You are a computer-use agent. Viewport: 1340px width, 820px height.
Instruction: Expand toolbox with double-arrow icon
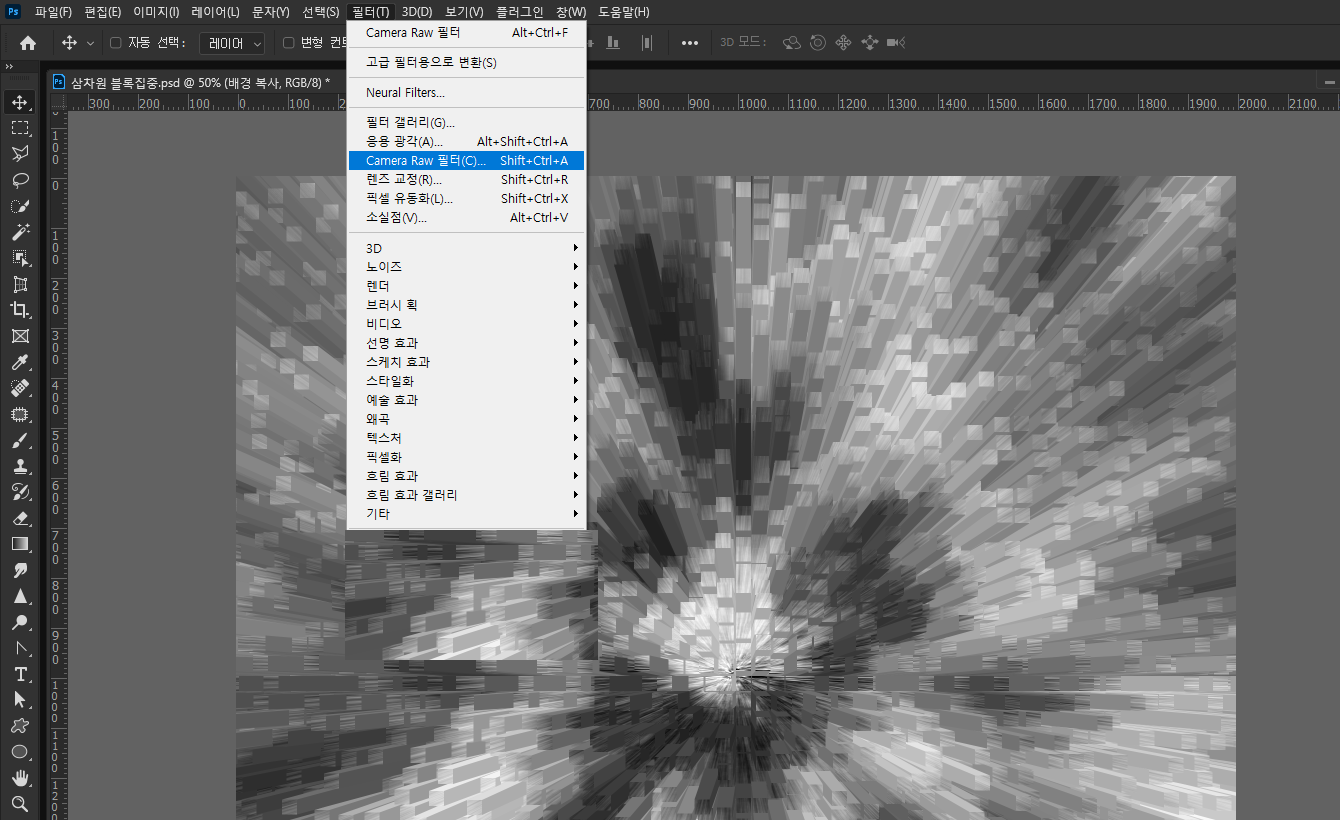pyautogui.click(x=9, y=66)
